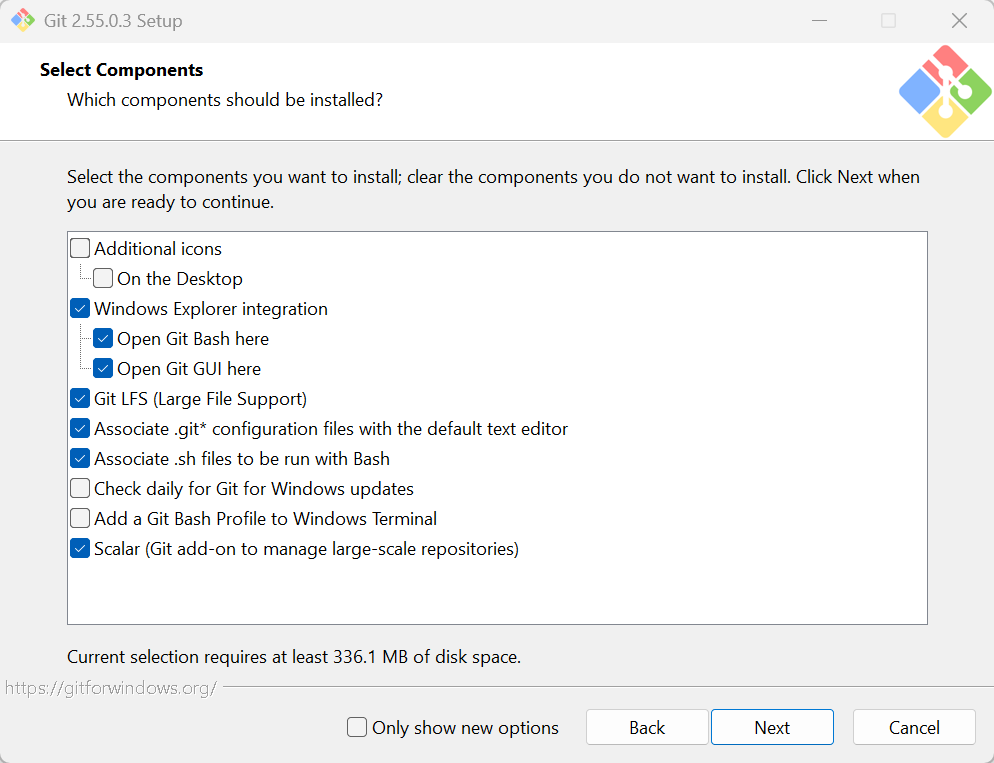This screenshot has width=994, height=763.
Task: Uncheck Associate .sh files with Bash
Action: pos(80,458)
